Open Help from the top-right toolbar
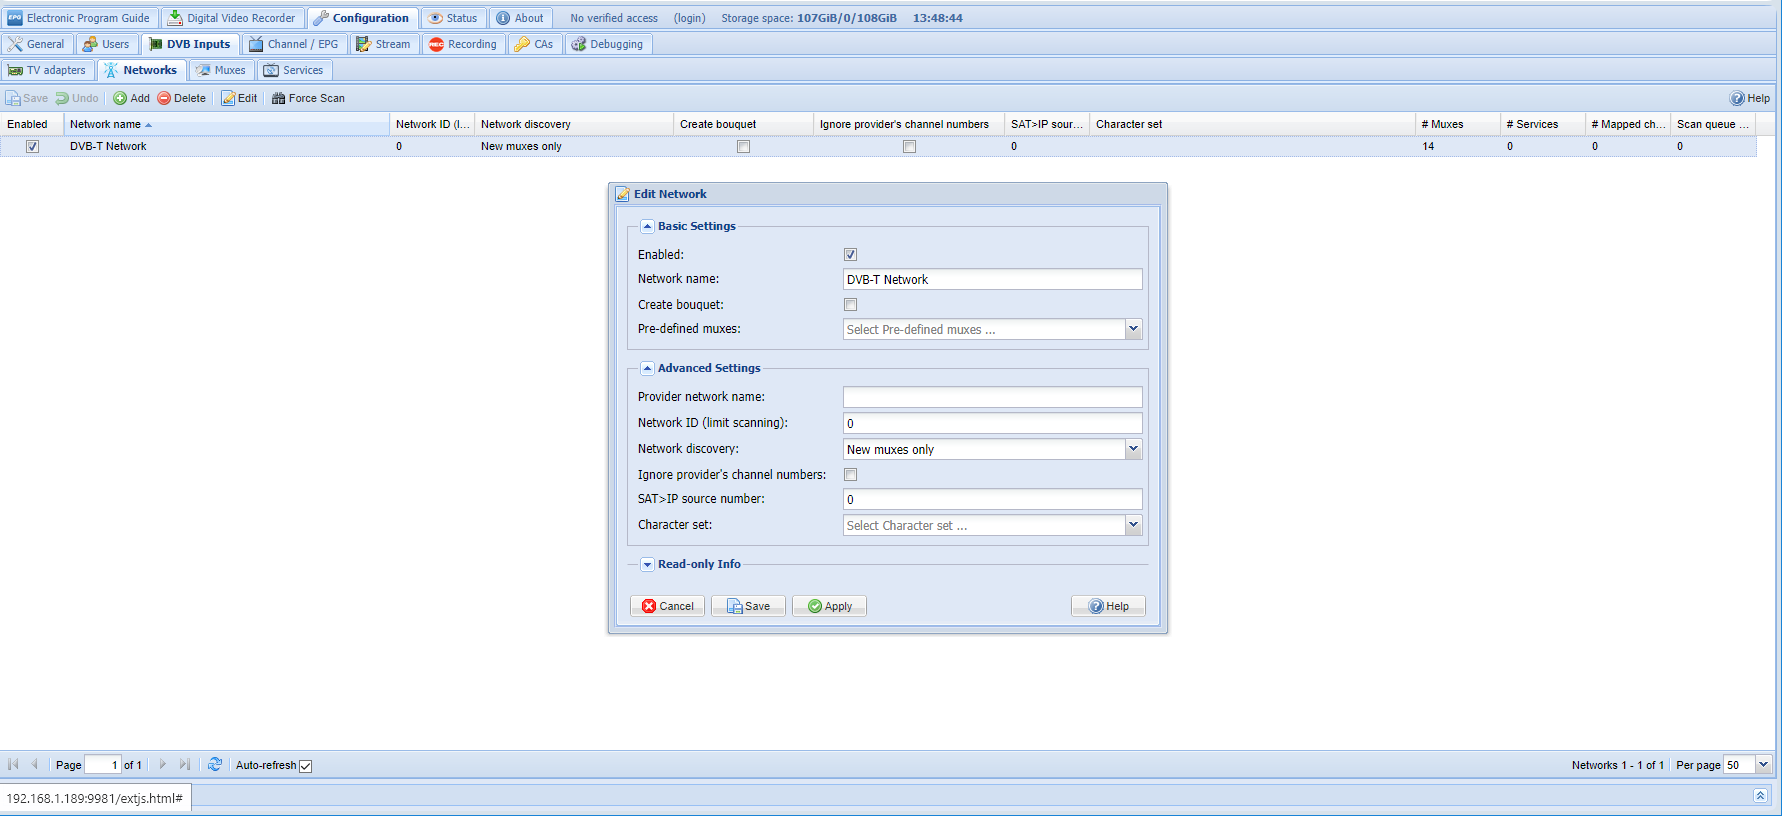Viewport: 1782px width, 816px height. (1750, 98)
